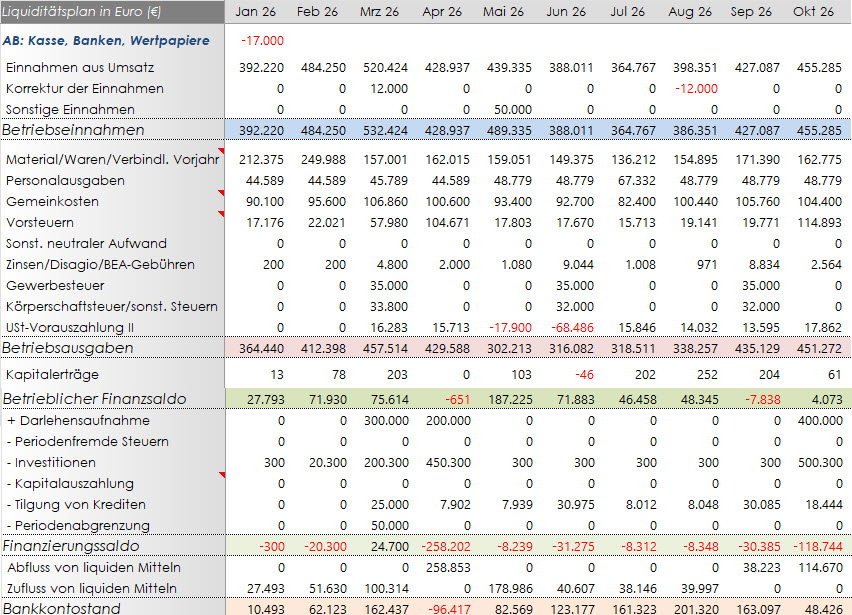Click the Betriebsausgaben summary row label
Image resolution: width=852 pixels, height=615 pixels.
click(x=65, y=348)
